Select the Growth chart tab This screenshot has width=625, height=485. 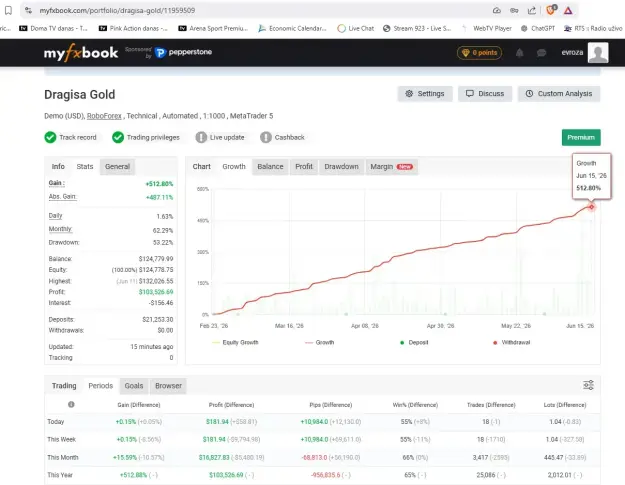234,167
